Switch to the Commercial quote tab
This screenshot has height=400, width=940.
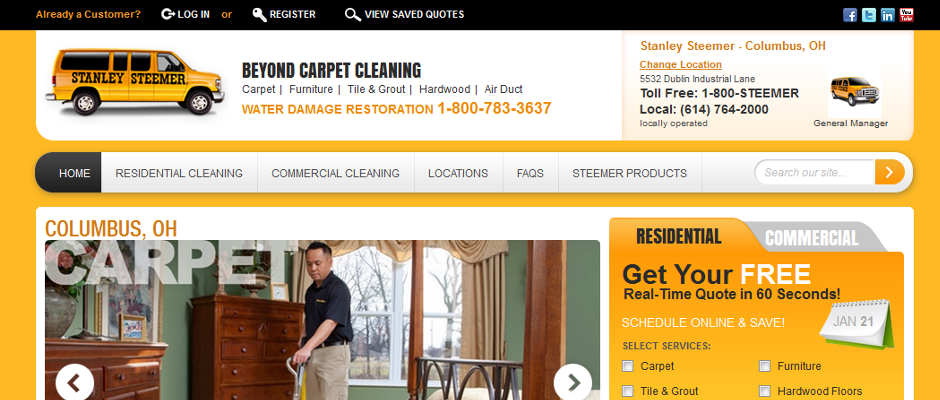tap(811, 238)
